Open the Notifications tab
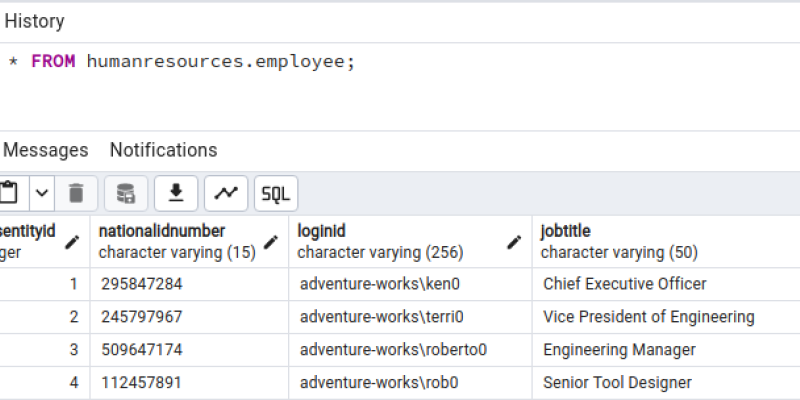Image resolution: width=800 pixels, height=400 pixels. (164, 150)
